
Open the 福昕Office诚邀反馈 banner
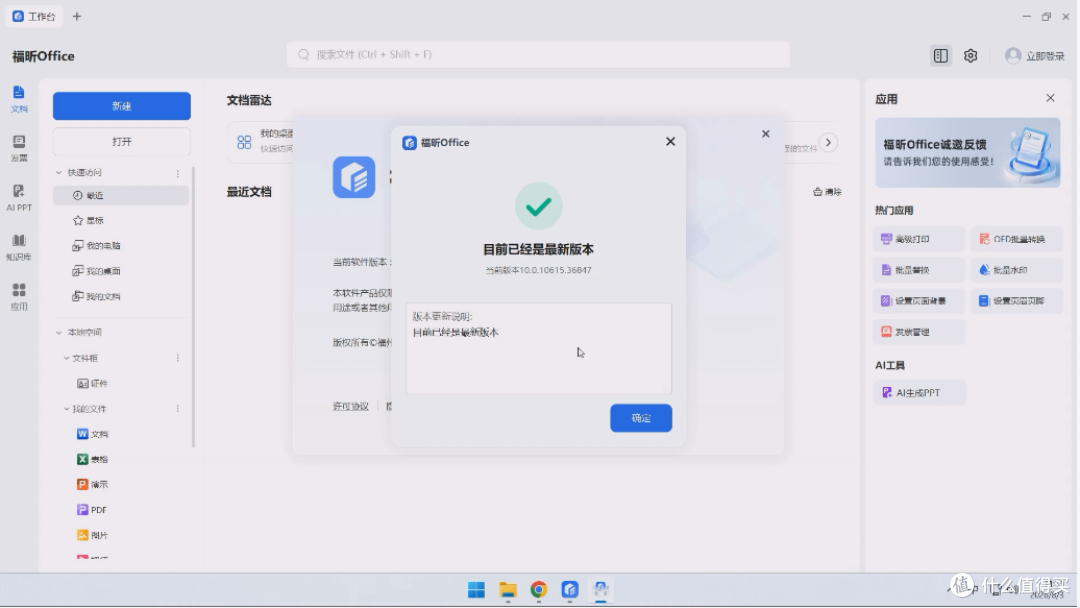[x=968, y=153]
